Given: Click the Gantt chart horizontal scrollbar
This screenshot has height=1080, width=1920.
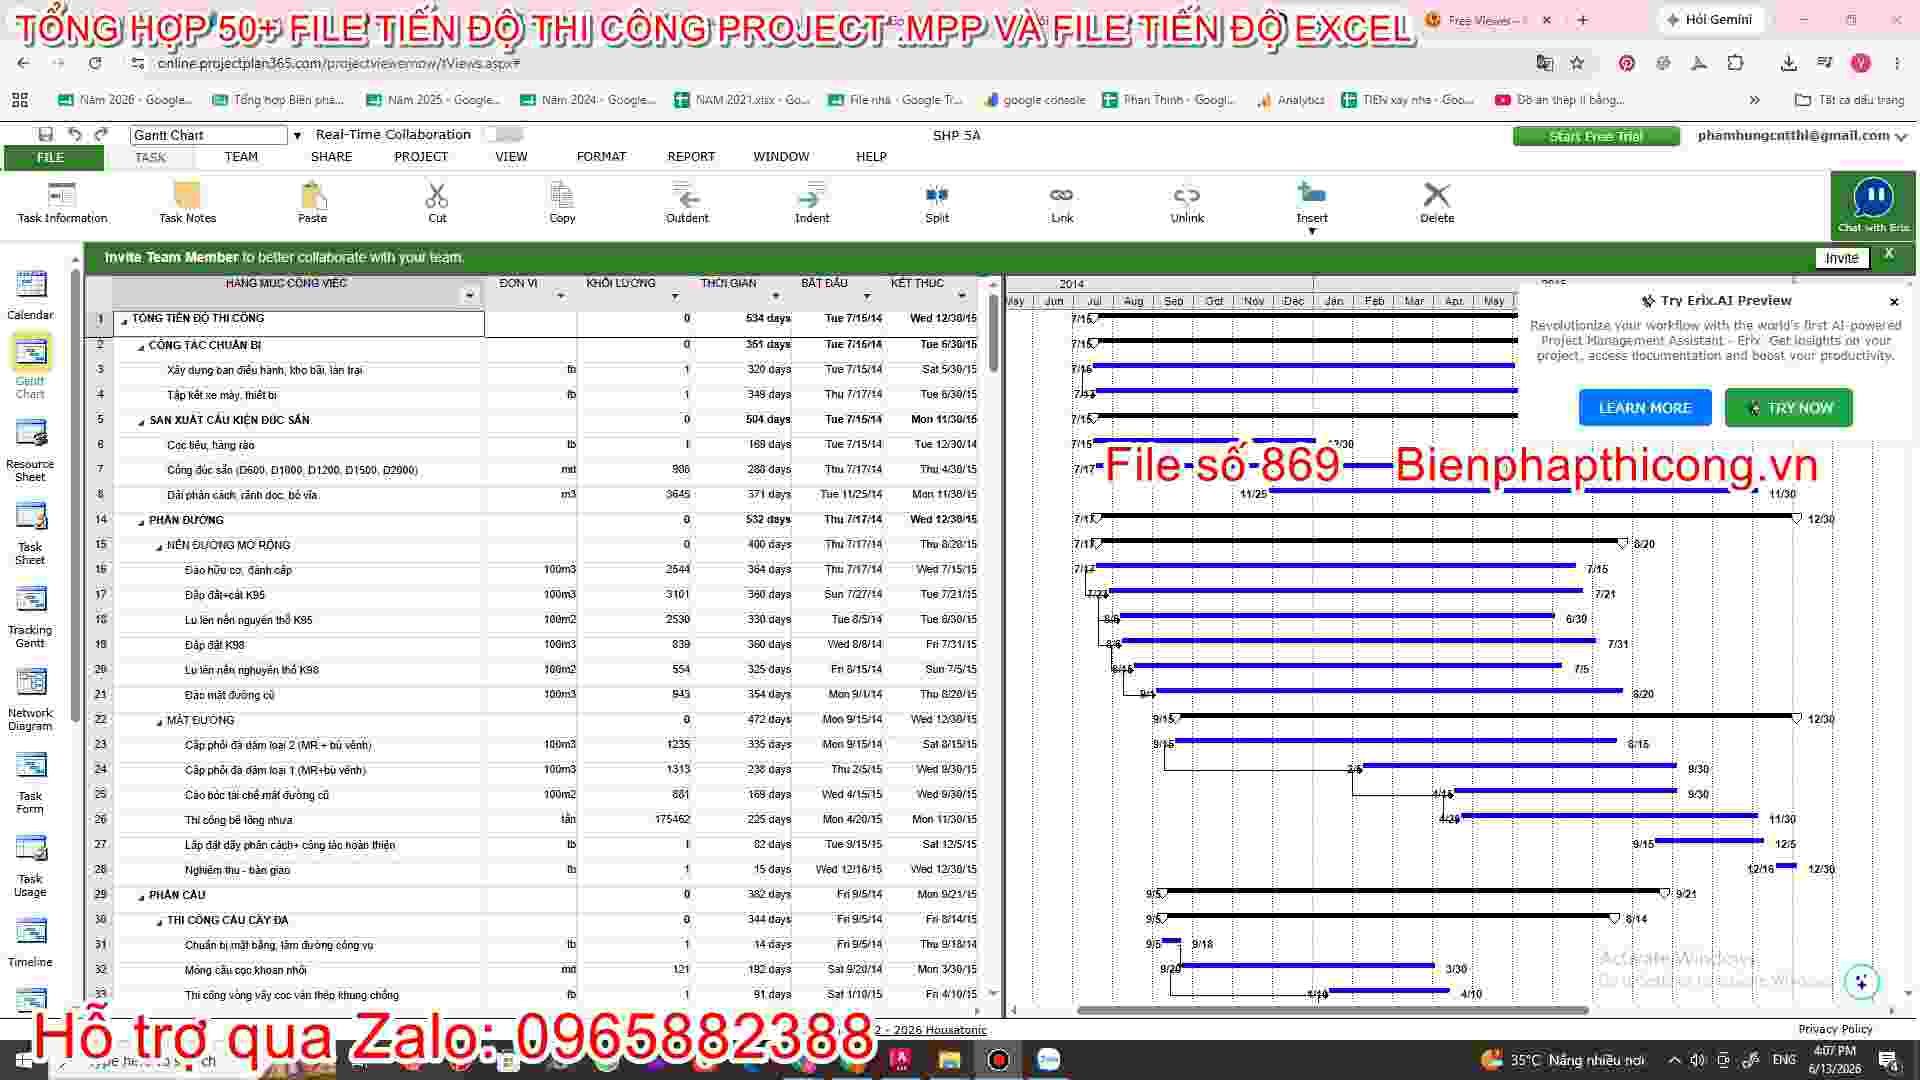Looking at the screenshot, I should pyautogui.click(x=1333, y=1010).
